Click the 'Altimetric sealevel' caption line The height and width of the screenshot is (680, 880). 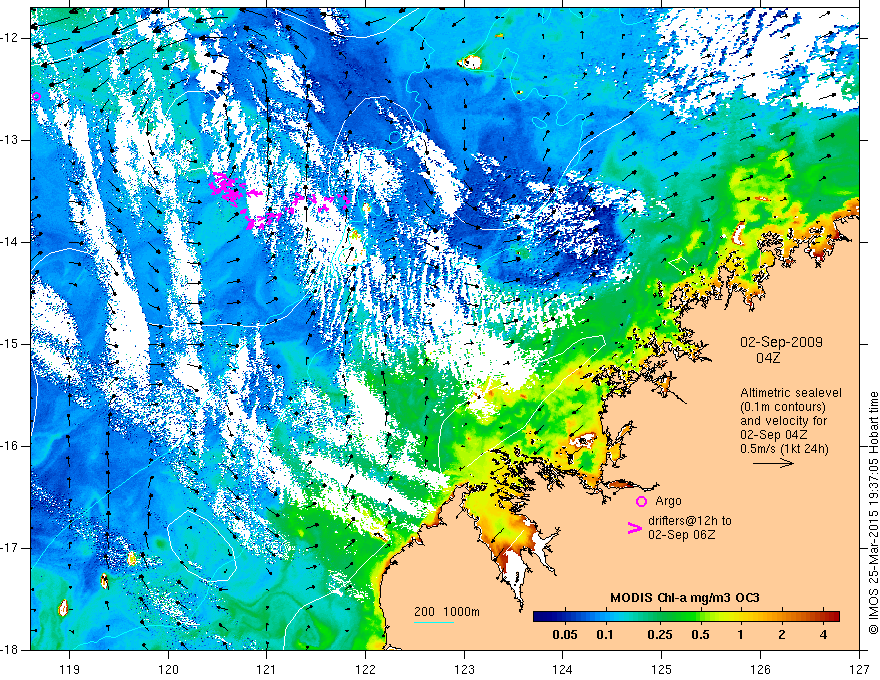[x=791, y=393]
